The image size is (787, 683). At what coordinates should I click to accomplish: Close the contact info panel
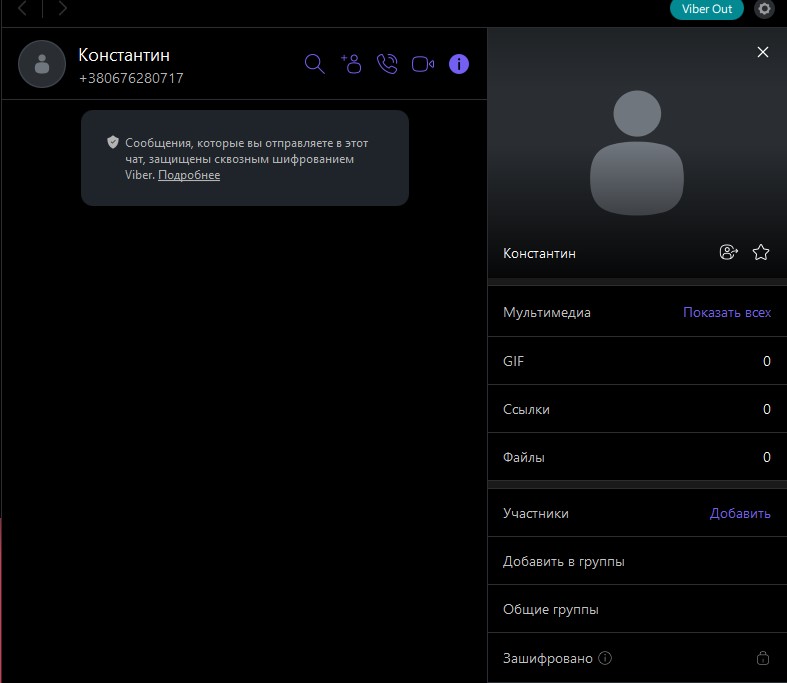click(x=763, y=52)
